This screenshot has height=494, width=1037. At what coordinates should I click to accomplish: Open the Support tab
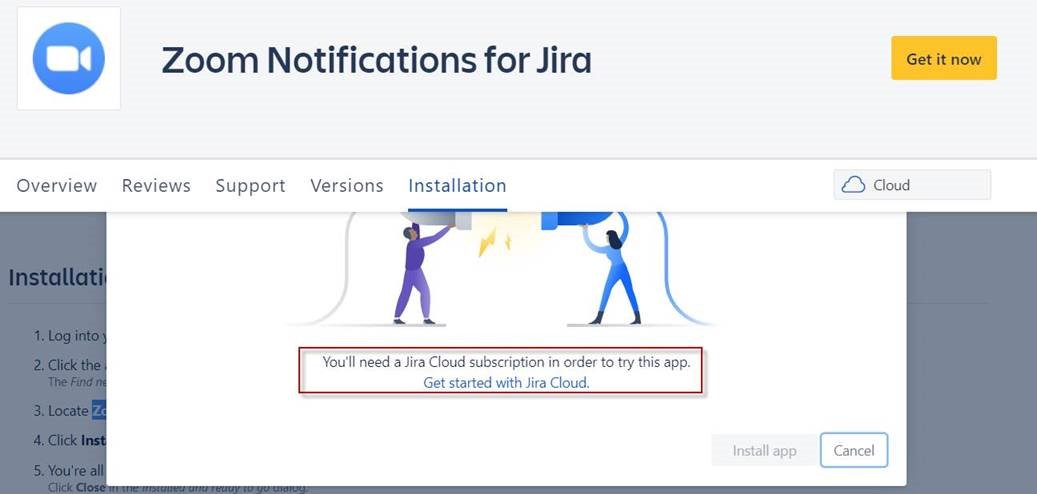click(251, 186)
